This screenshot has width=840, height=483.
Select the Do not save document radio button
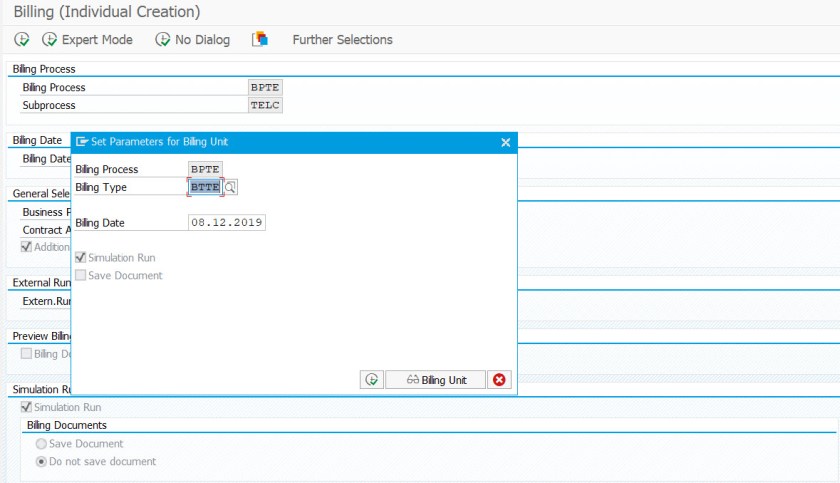click(x=41, y=462)
